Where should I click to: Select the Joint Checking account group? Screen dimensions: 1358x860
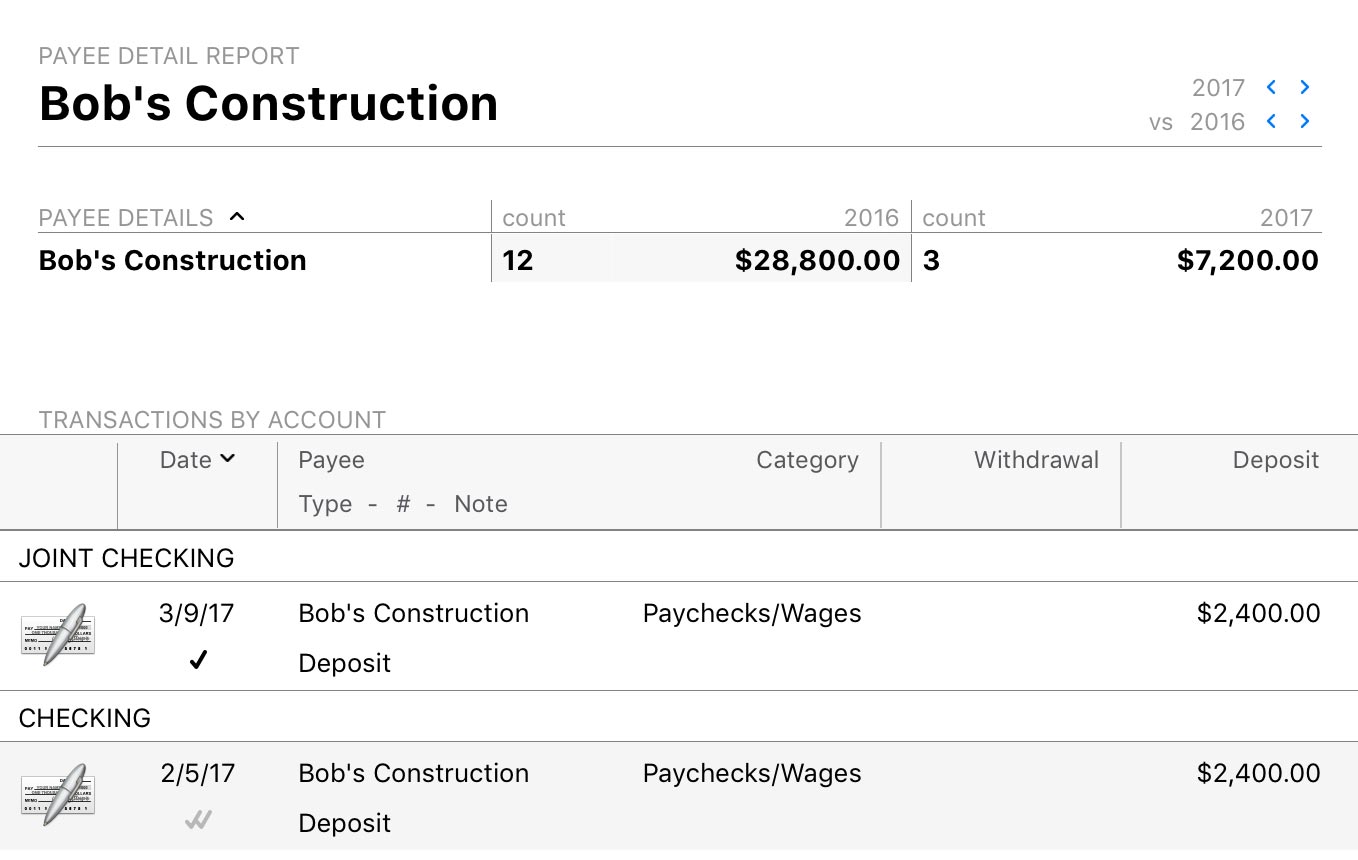(126, 558)
